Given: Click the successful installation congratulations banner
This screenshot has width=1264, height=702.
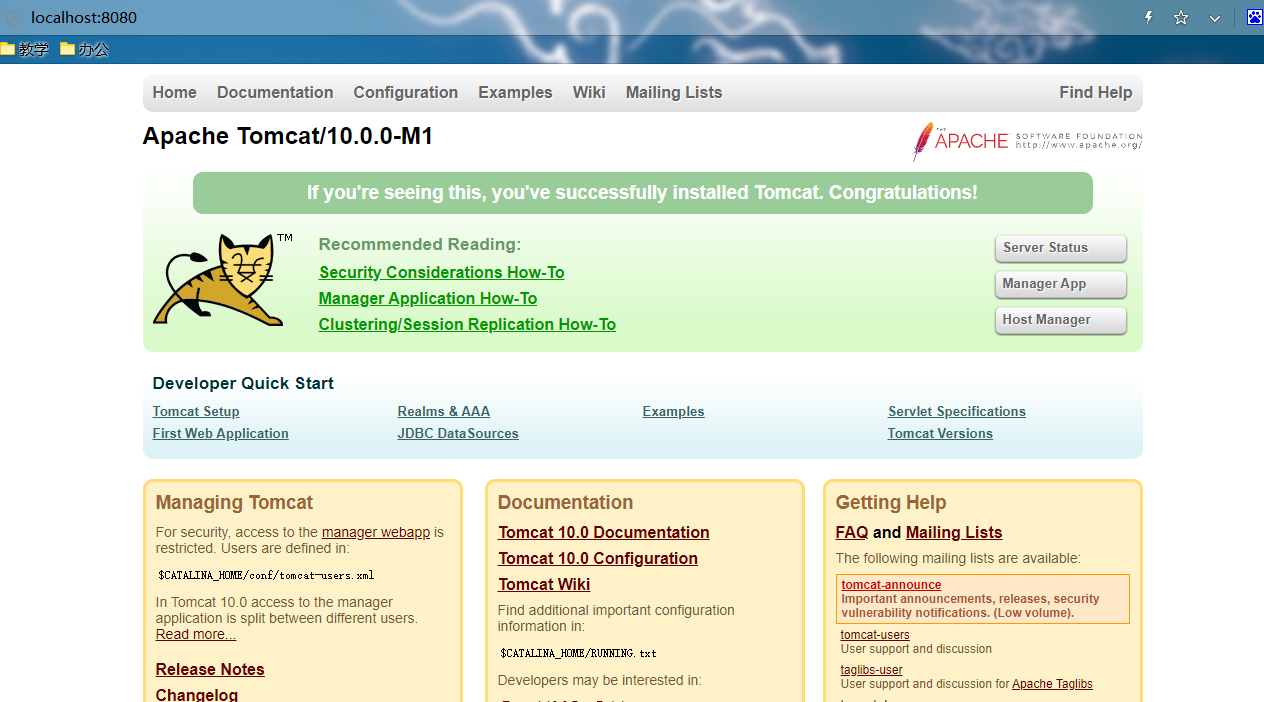Looking at the screenshot, I should 642,193.
